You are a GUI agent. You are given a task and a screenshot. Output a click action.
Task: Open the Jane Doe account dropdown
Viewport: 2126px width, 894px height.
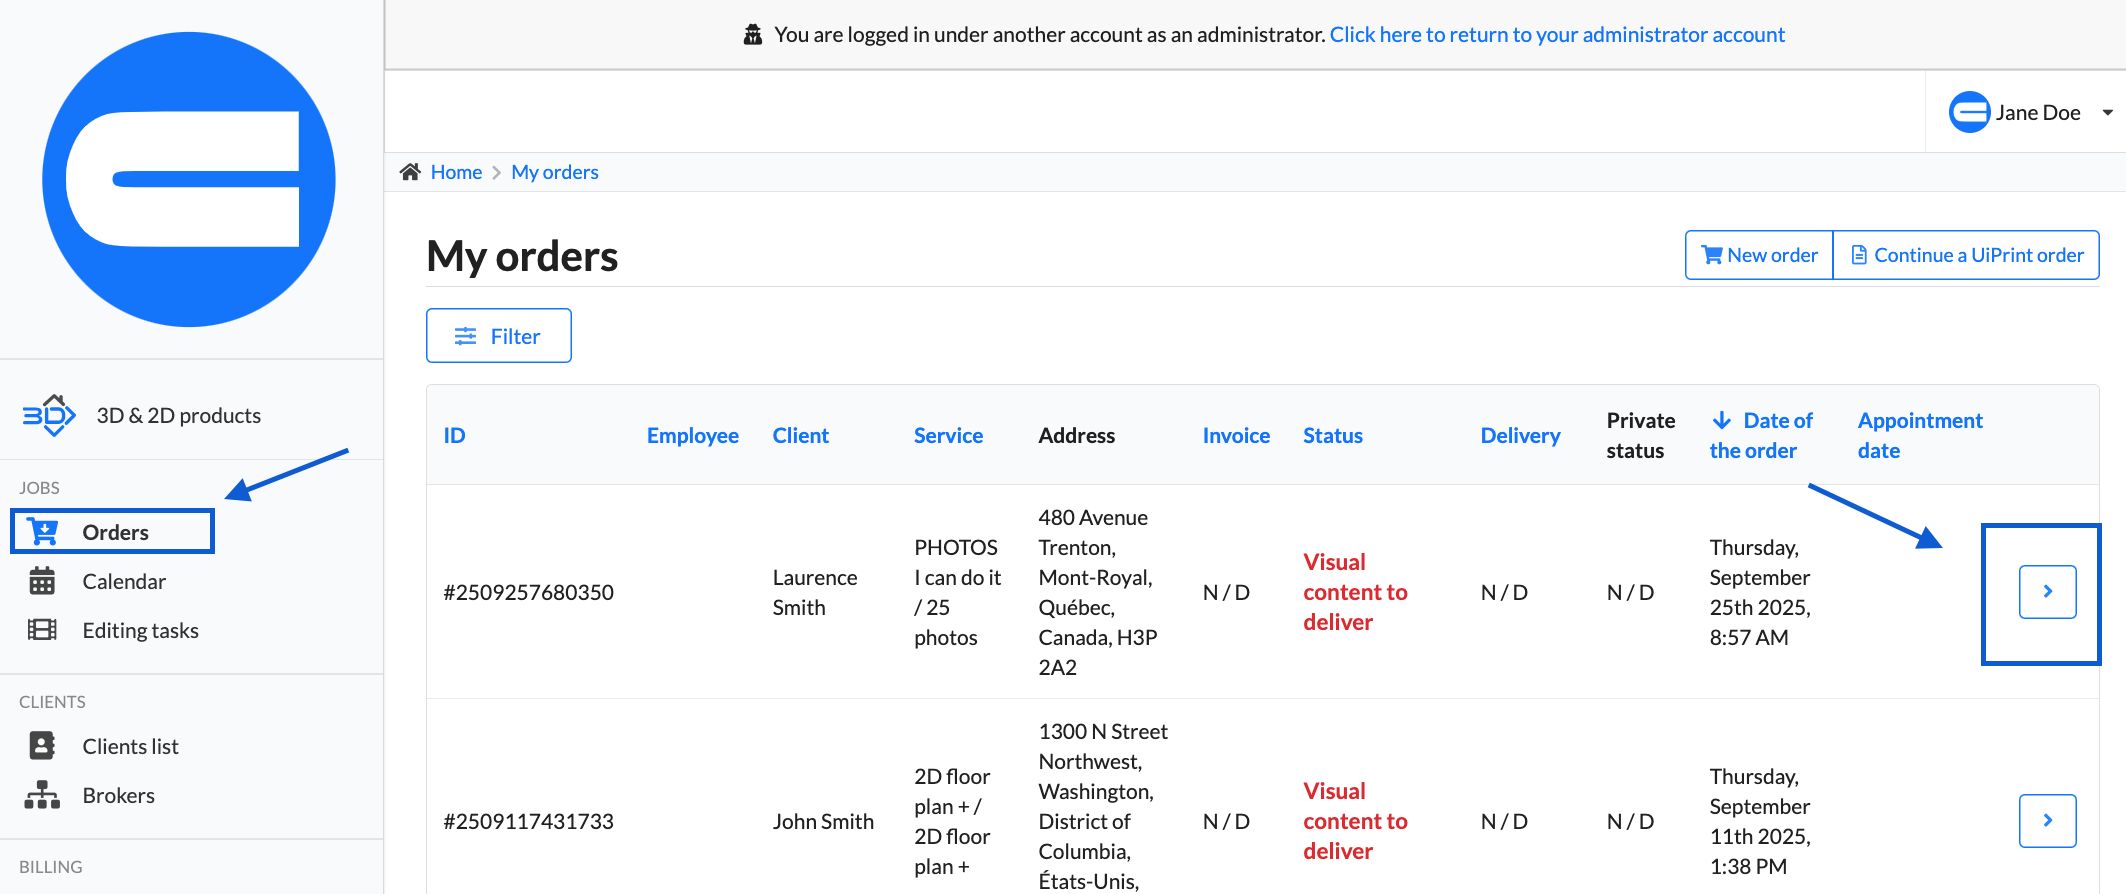(2030, 112)
